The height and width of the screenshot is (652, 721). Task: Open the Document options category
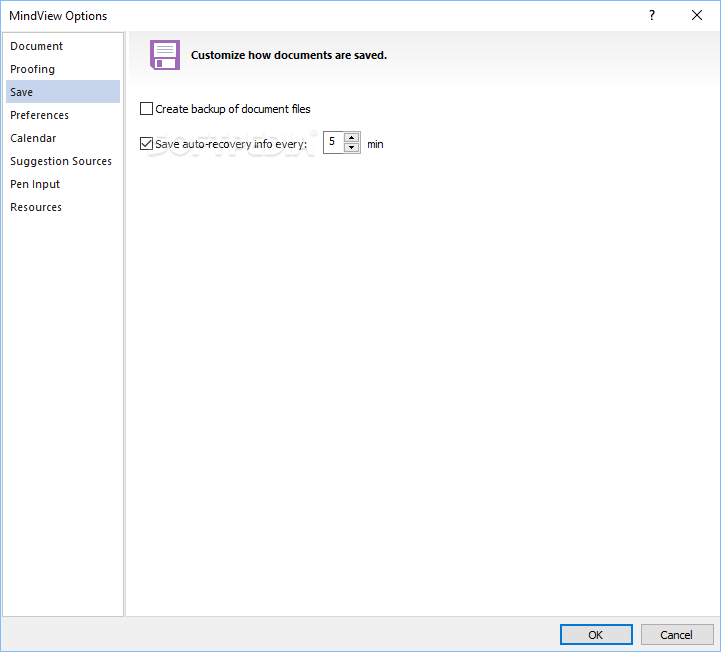[63, 46]
